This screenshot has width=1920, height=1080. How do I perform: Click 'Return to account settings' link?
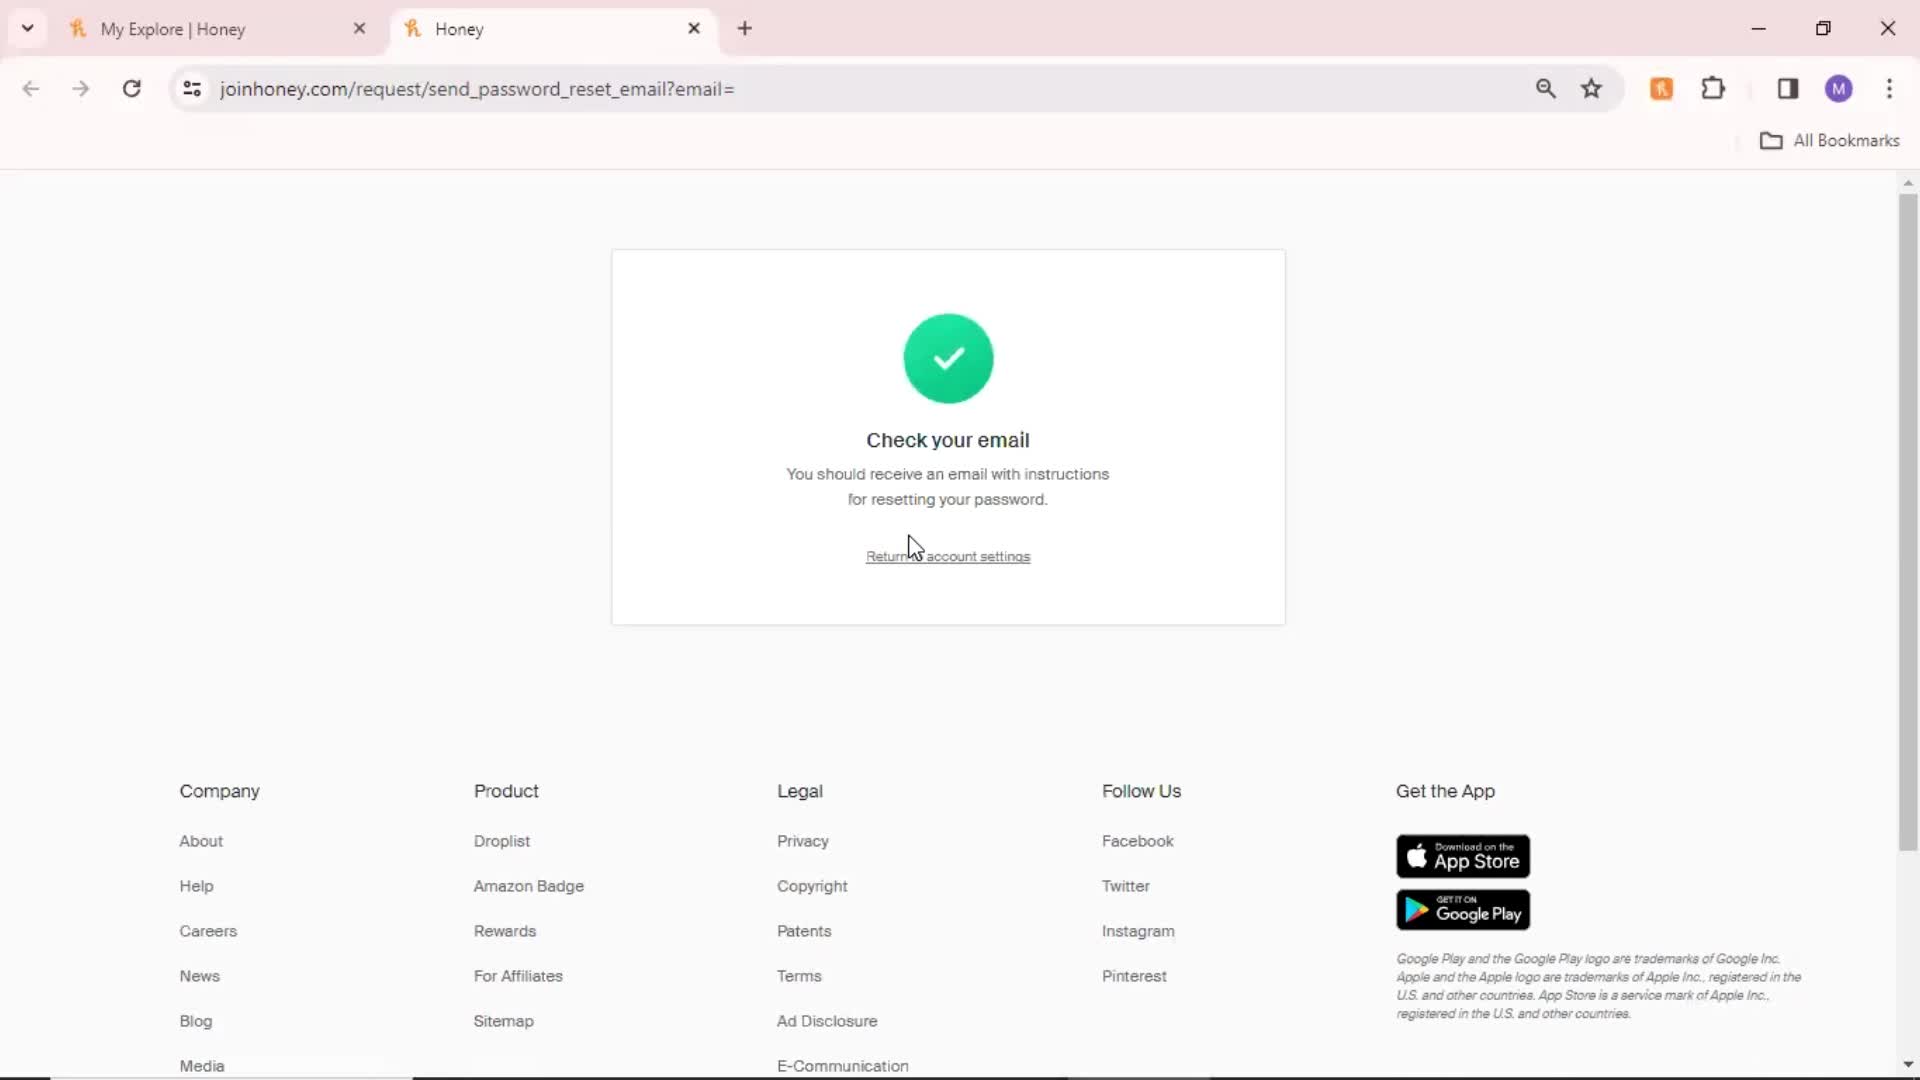point(948,555)
